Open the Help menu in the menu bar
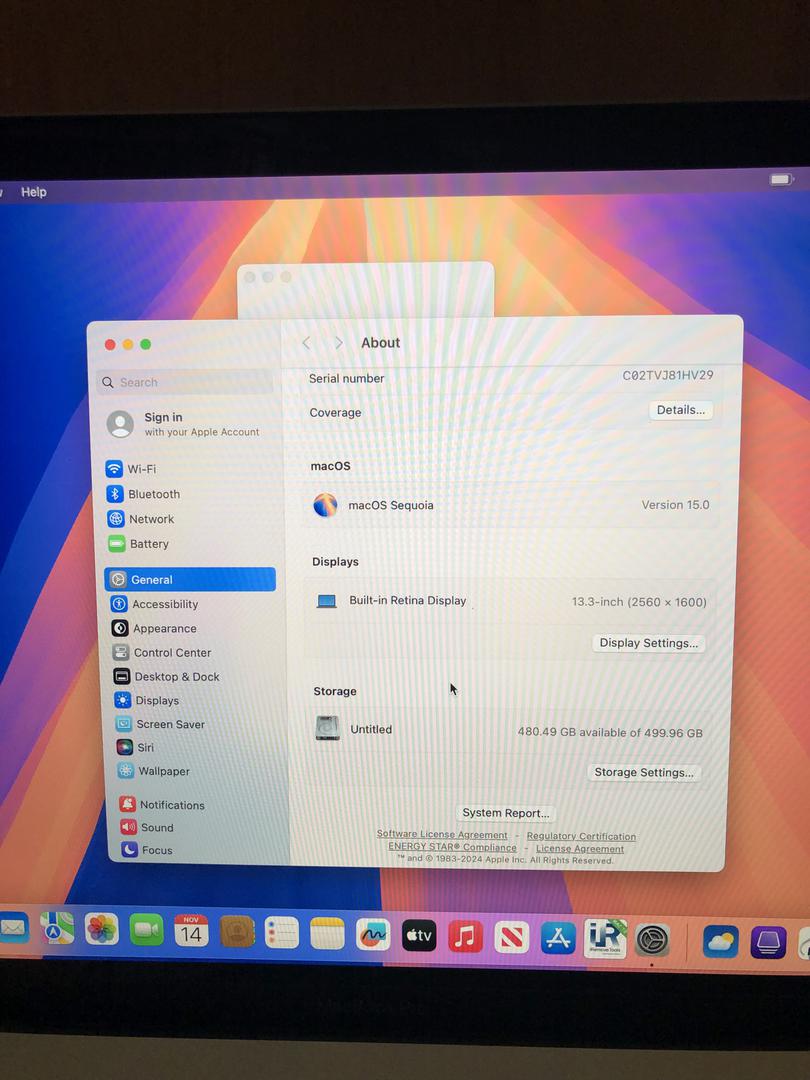 34,192
